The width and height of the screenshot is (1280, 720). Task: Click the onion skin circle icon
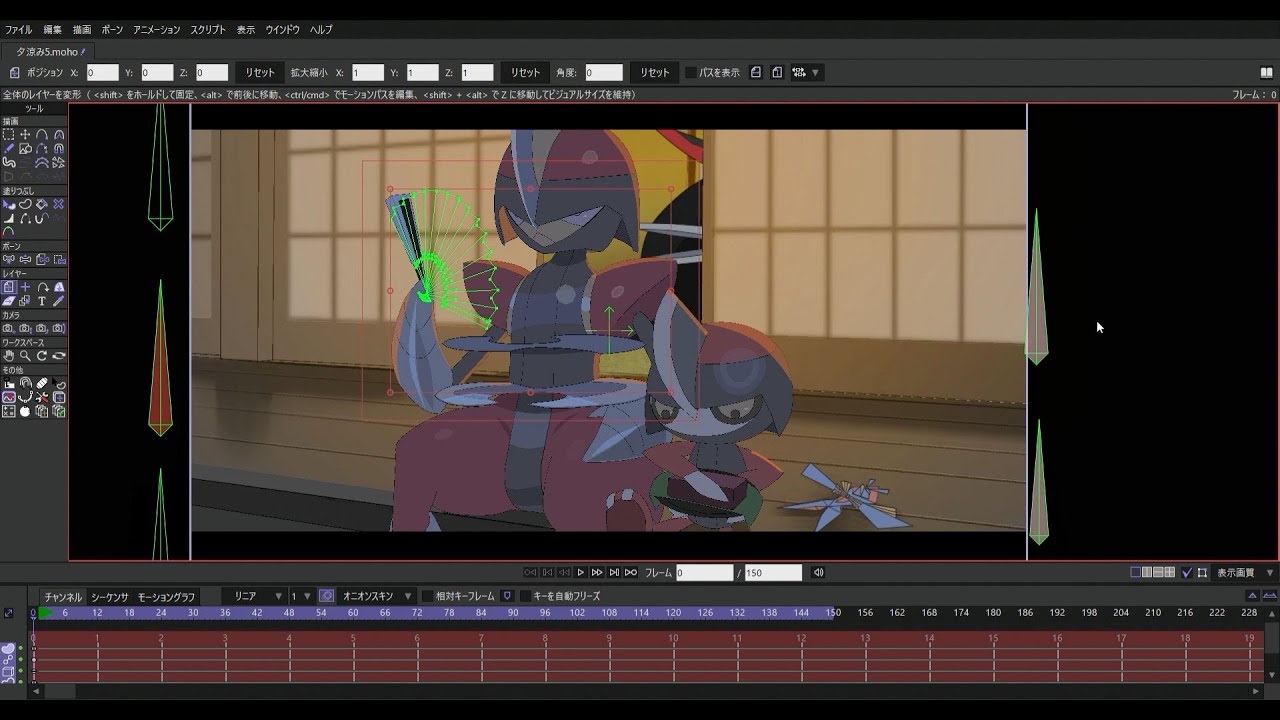pyautogui.click(x=326, y=596)
